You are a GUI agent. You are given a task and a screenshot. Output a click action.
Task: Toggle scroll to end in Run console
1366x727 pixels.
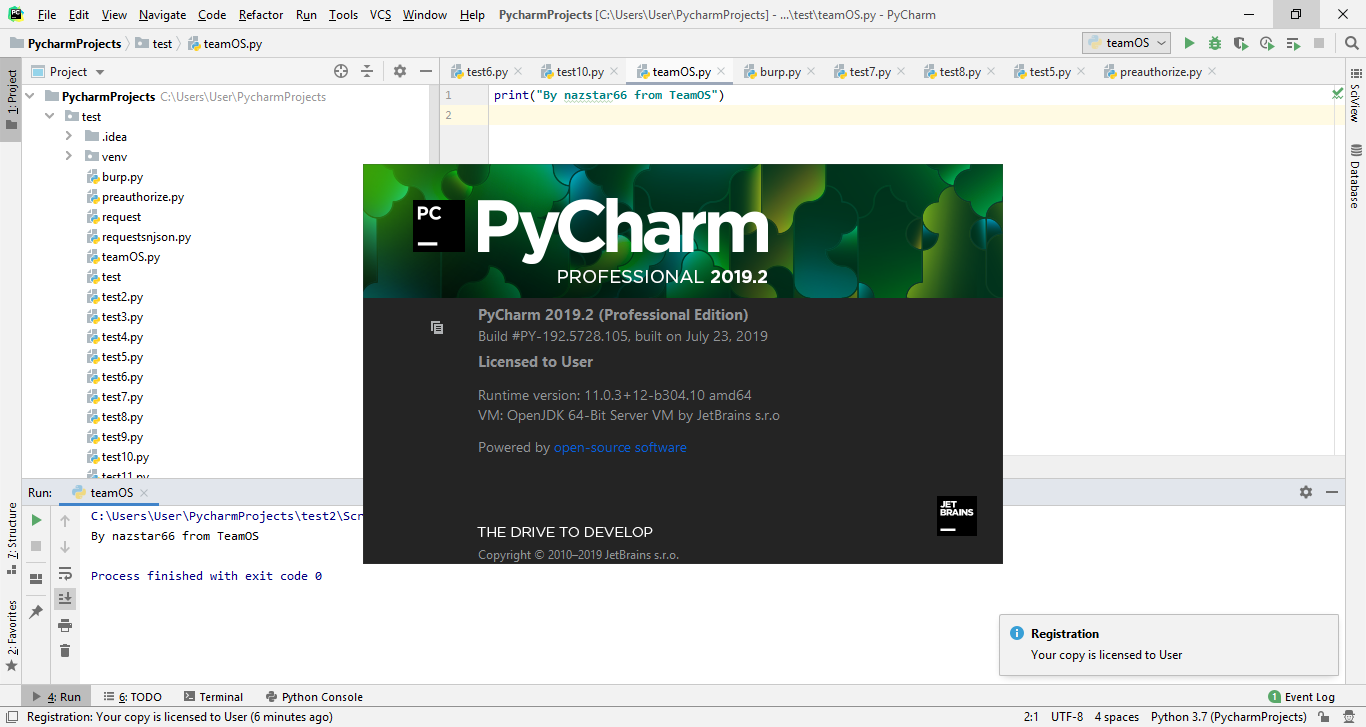point(65,599)
